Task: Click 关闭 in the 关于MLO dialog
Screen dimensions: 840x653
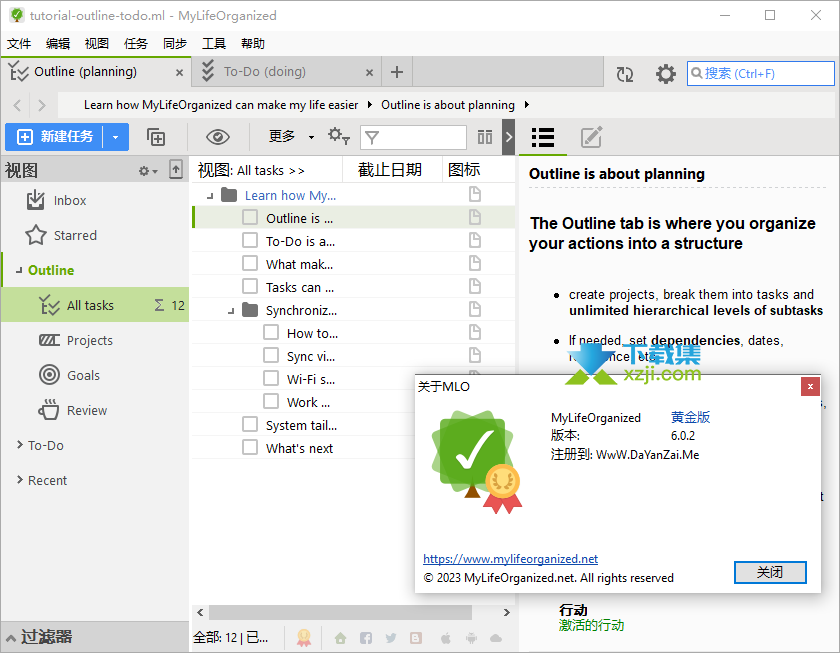Action: (x=770, y=572)
